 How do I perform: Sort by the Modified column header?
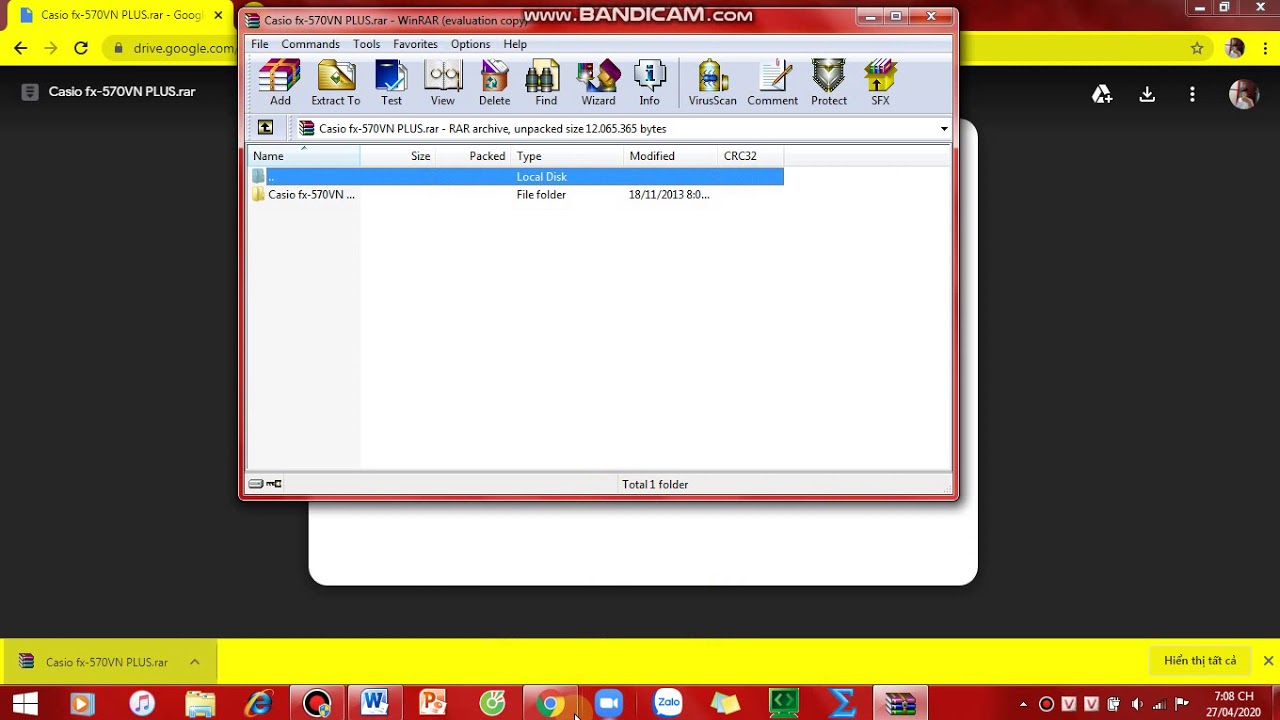pos(672,156)
